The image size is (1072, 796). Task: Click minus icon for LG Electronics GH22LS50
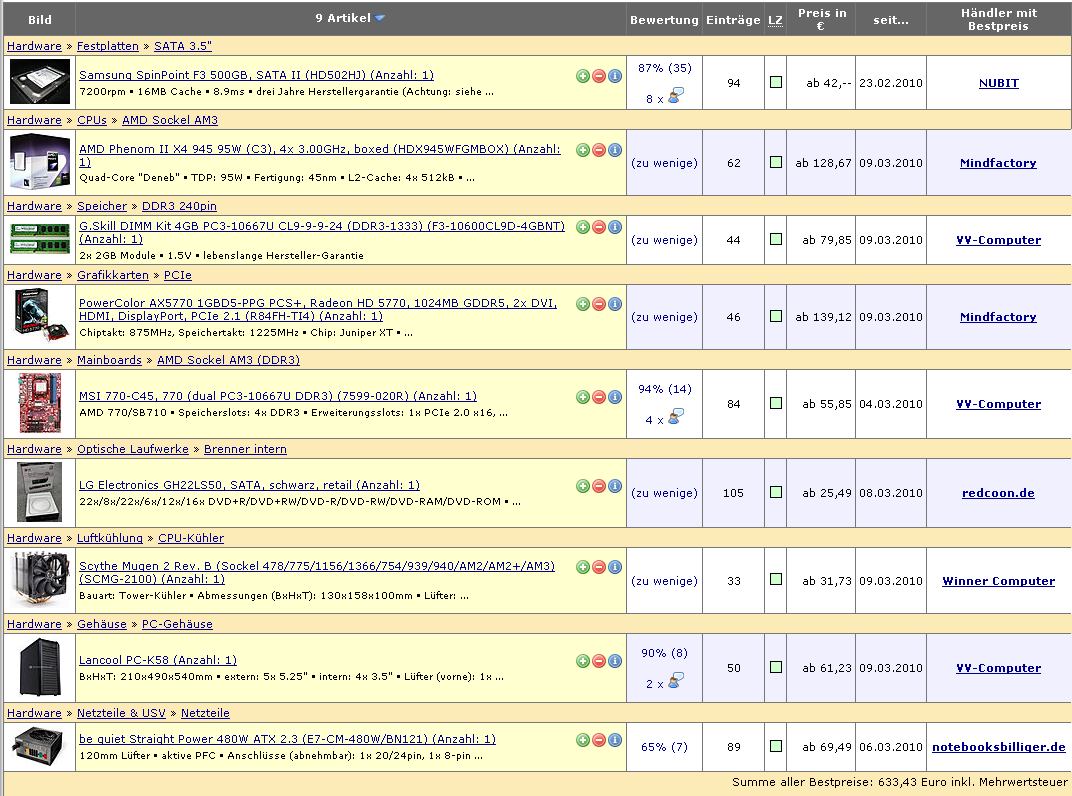tap(599, 486)
